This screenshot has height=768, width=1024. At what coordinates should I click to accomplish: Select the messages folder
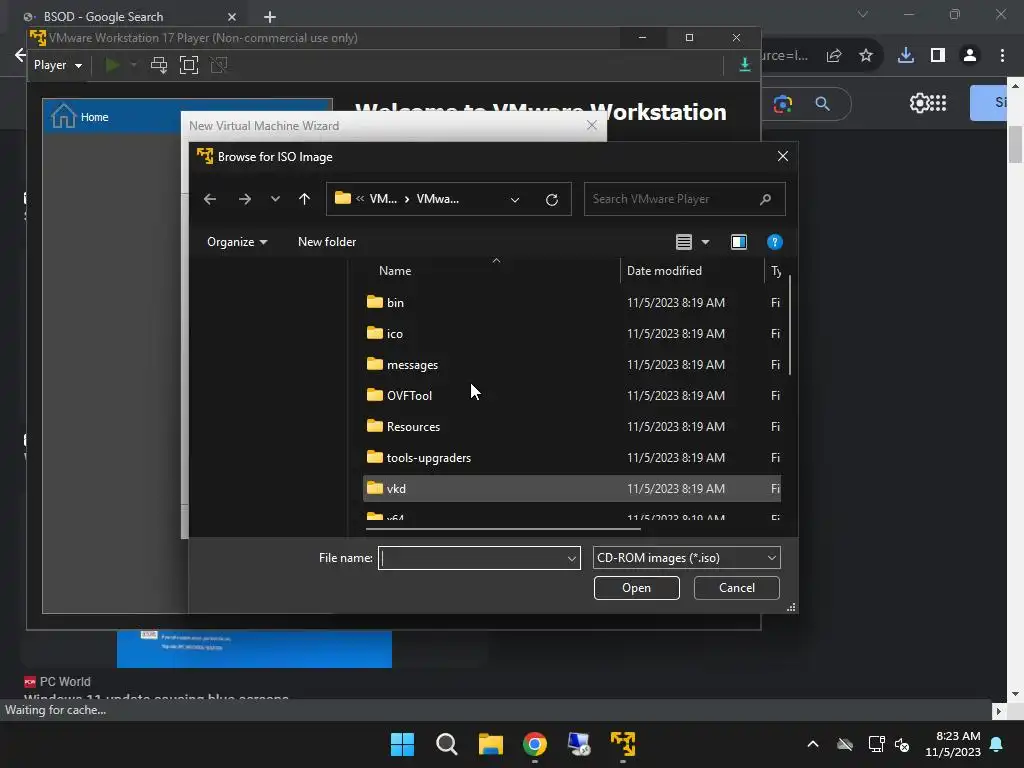pyautogui.click(x=571, y=364)
